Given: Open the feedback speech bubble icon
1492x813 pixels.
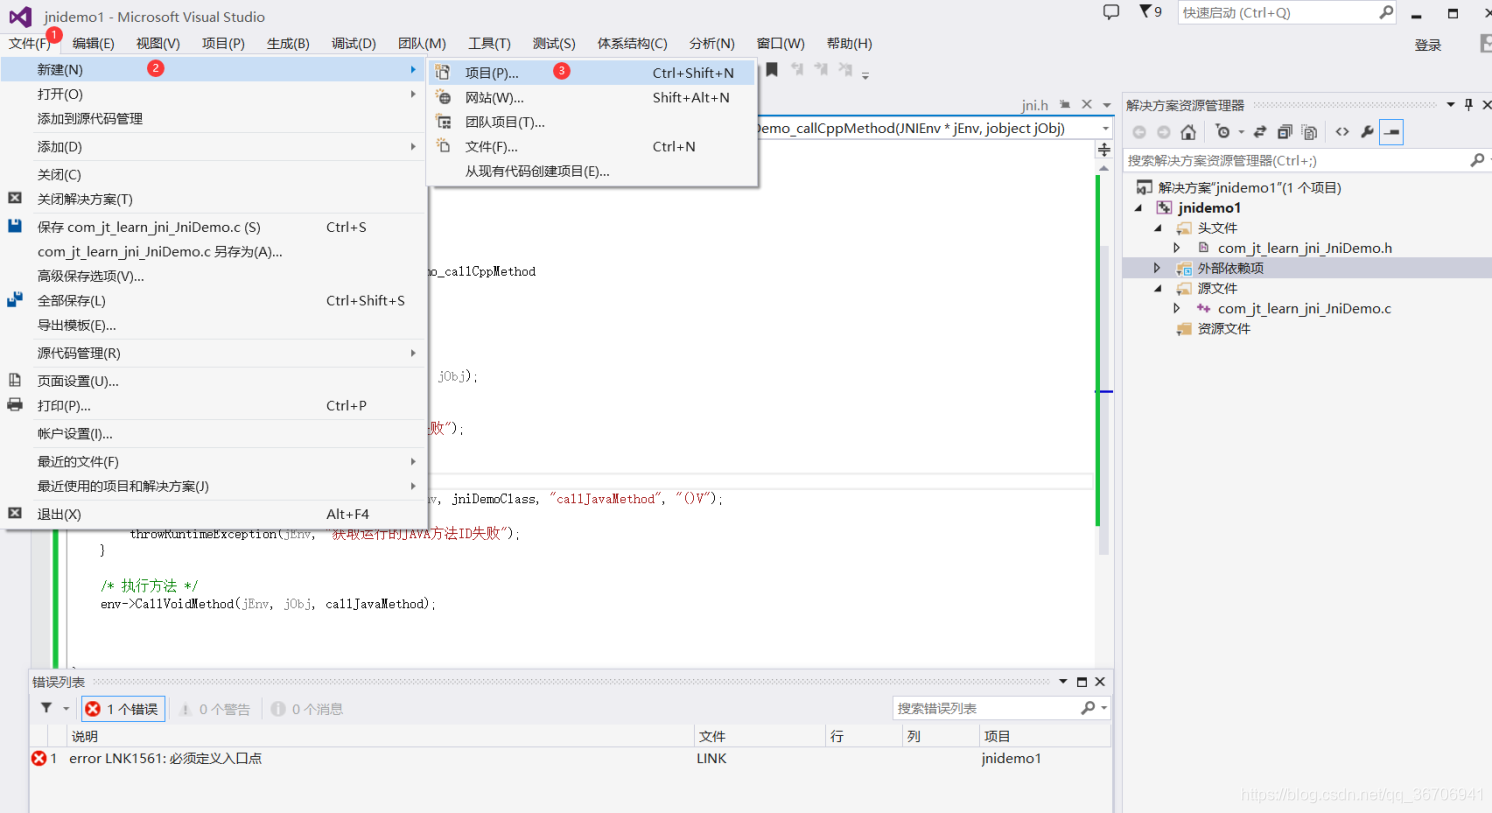Looking at the screenshot, I should coord(1111,12).
